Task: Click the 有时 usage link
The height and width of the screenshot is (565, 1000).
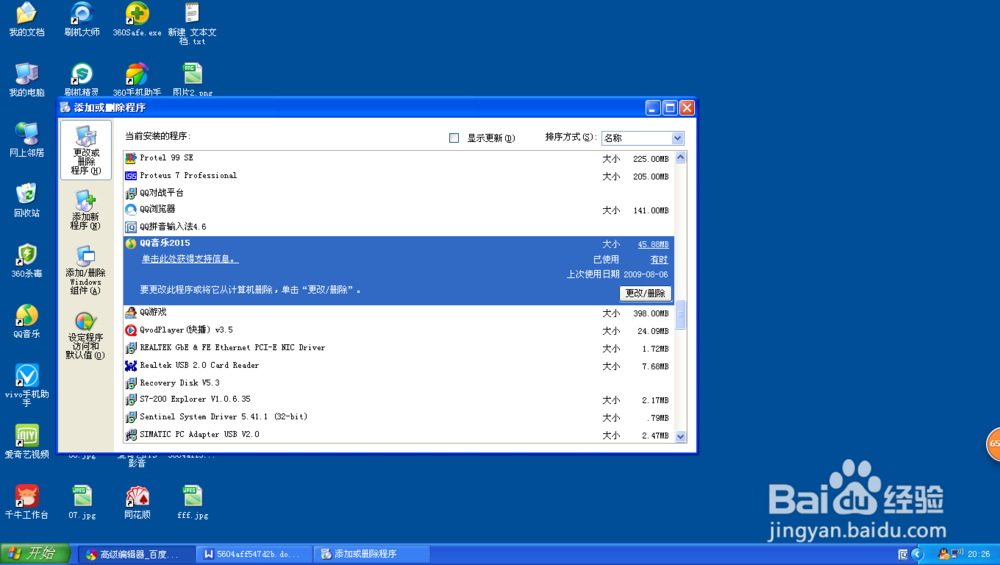Action: 659,260
